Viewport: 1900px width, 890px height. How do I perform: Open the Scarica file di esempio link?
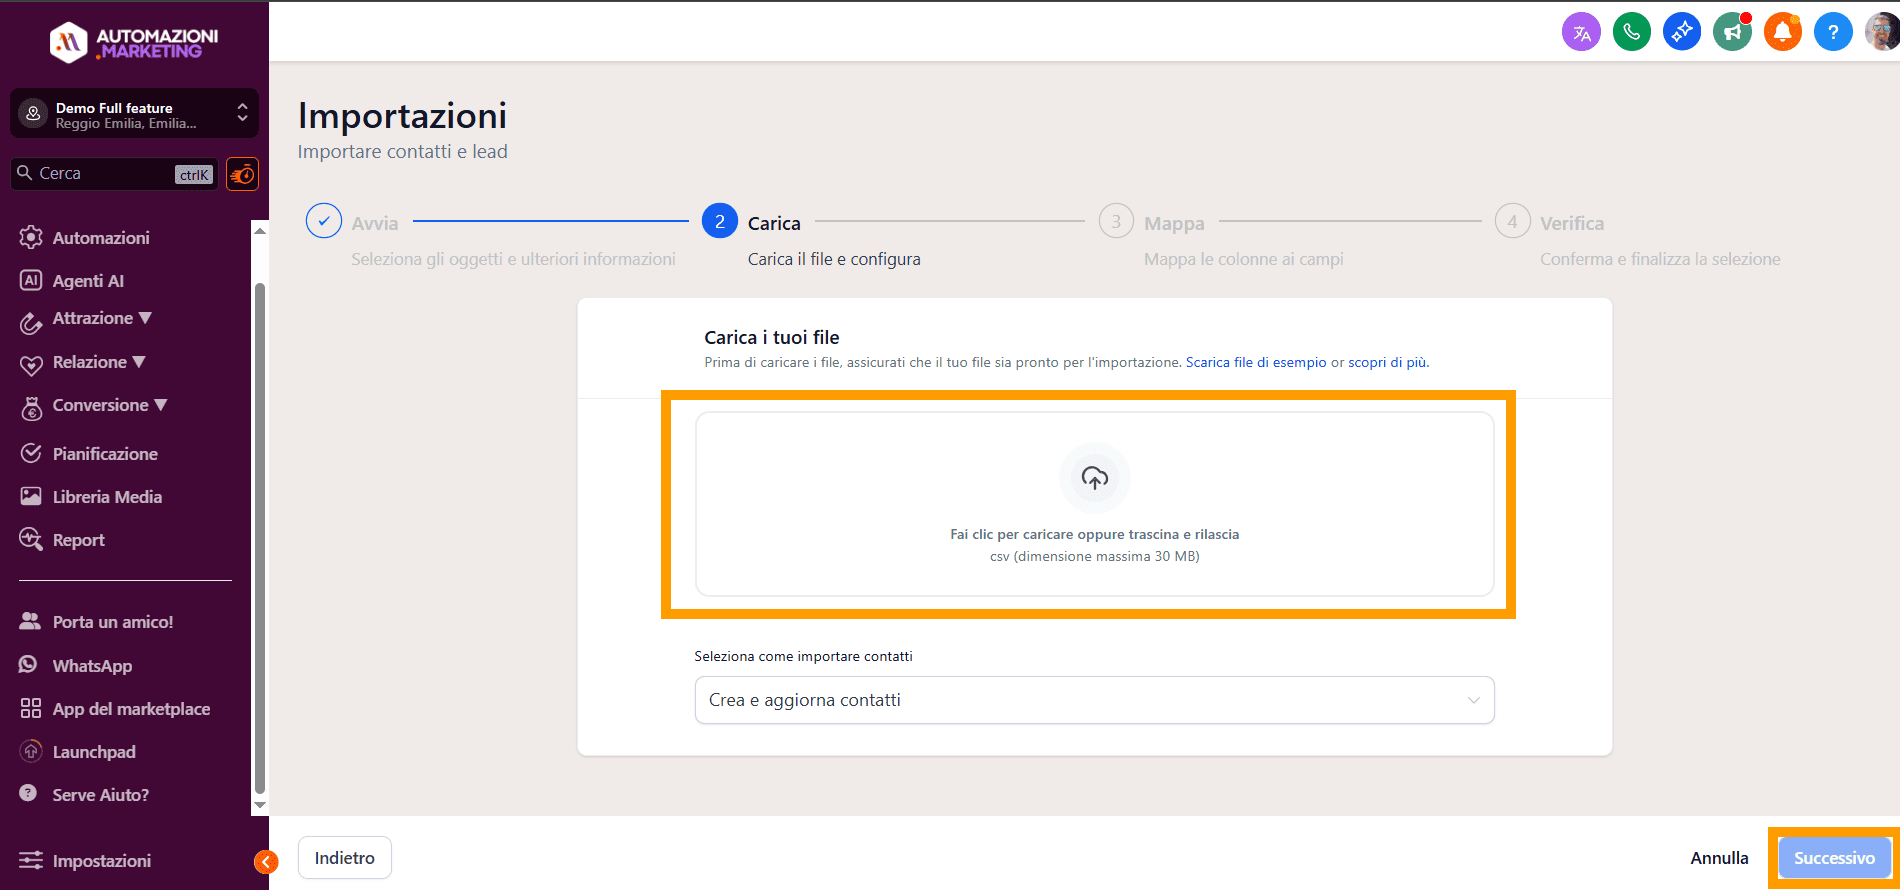tap(1256, 362)
